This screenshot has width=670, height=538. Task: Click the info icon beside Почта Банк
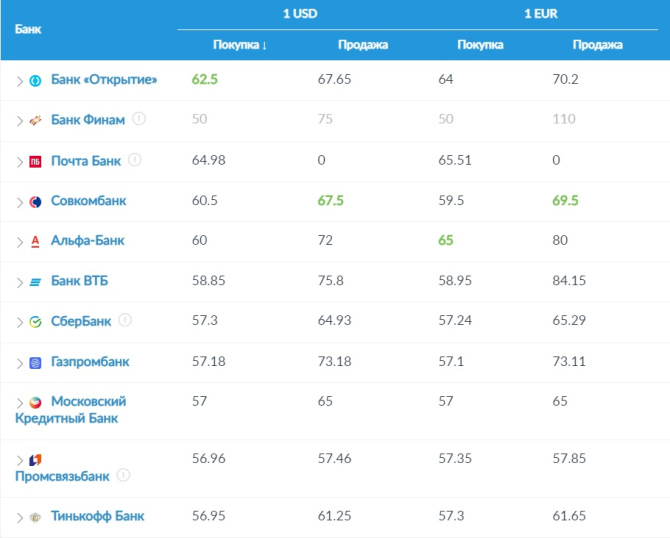pos(135,160)
